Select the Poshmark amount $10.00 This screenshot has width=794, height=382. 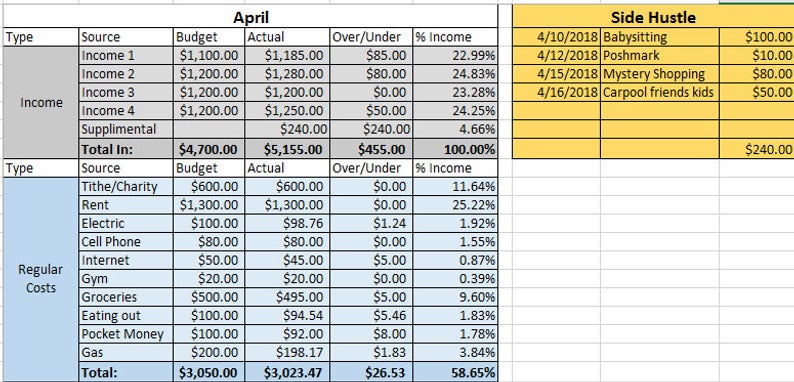pos(756,56)
